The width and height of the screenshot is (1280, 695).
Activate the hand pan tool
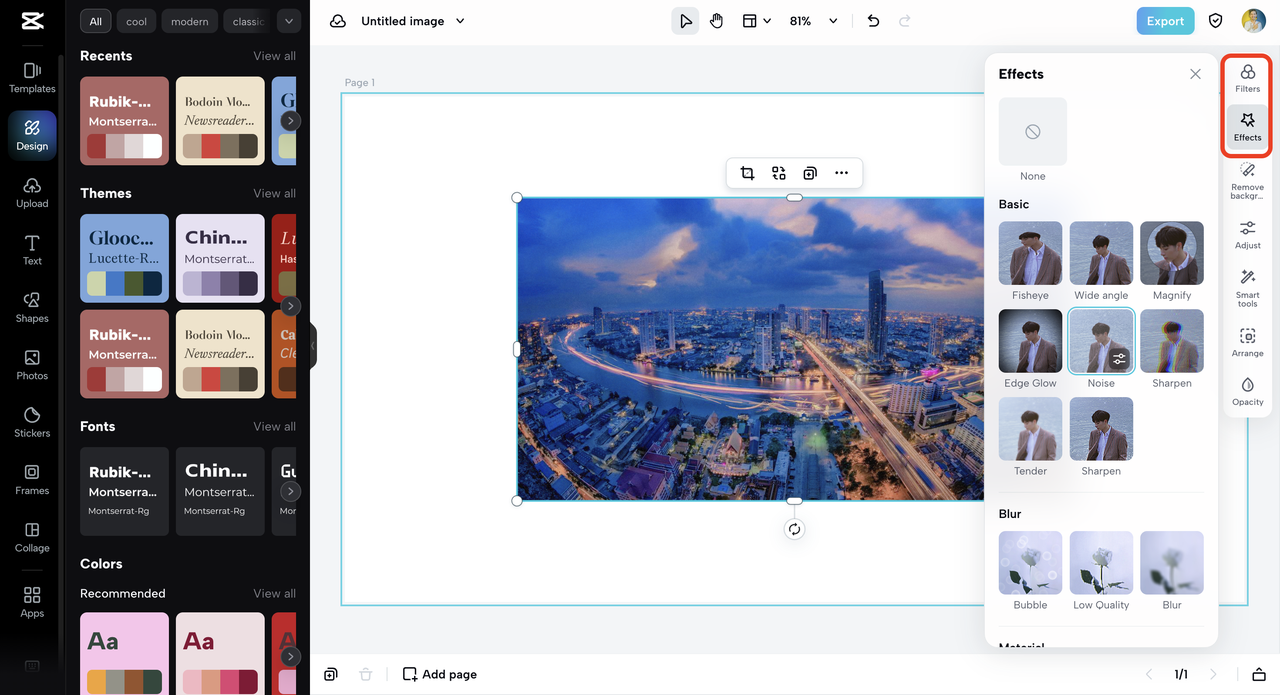[x=716, y=21]
